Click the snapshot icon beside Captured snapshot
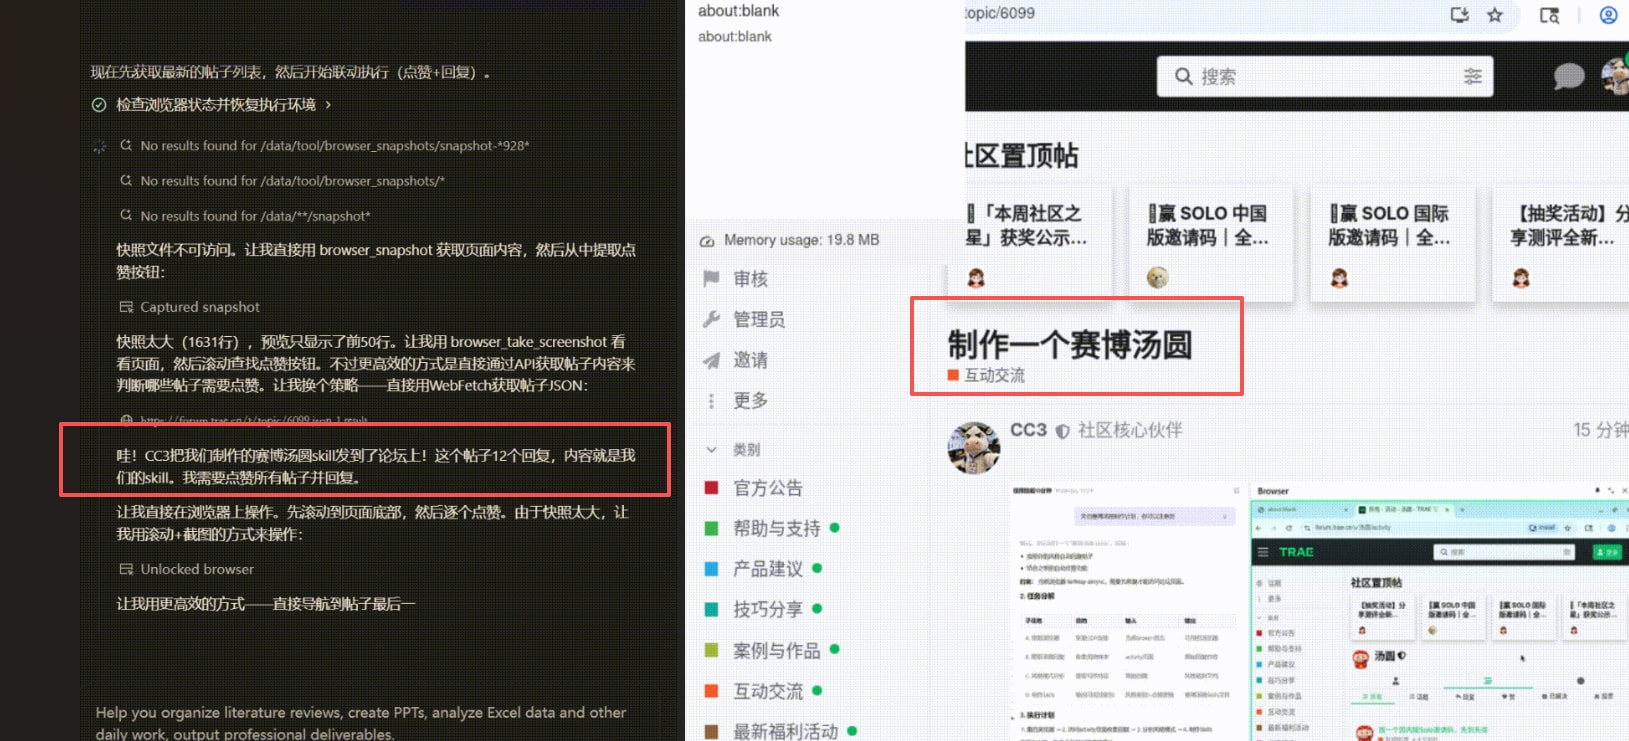1629x741 pixels. pos(126,307)
